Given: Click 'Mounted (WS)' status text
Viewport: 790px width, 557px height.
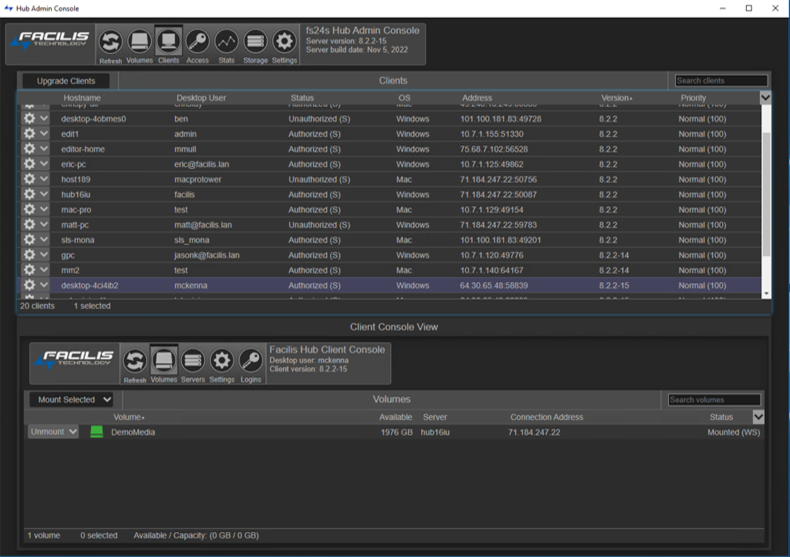Looking at the screenshot, I should coord(734,432).
